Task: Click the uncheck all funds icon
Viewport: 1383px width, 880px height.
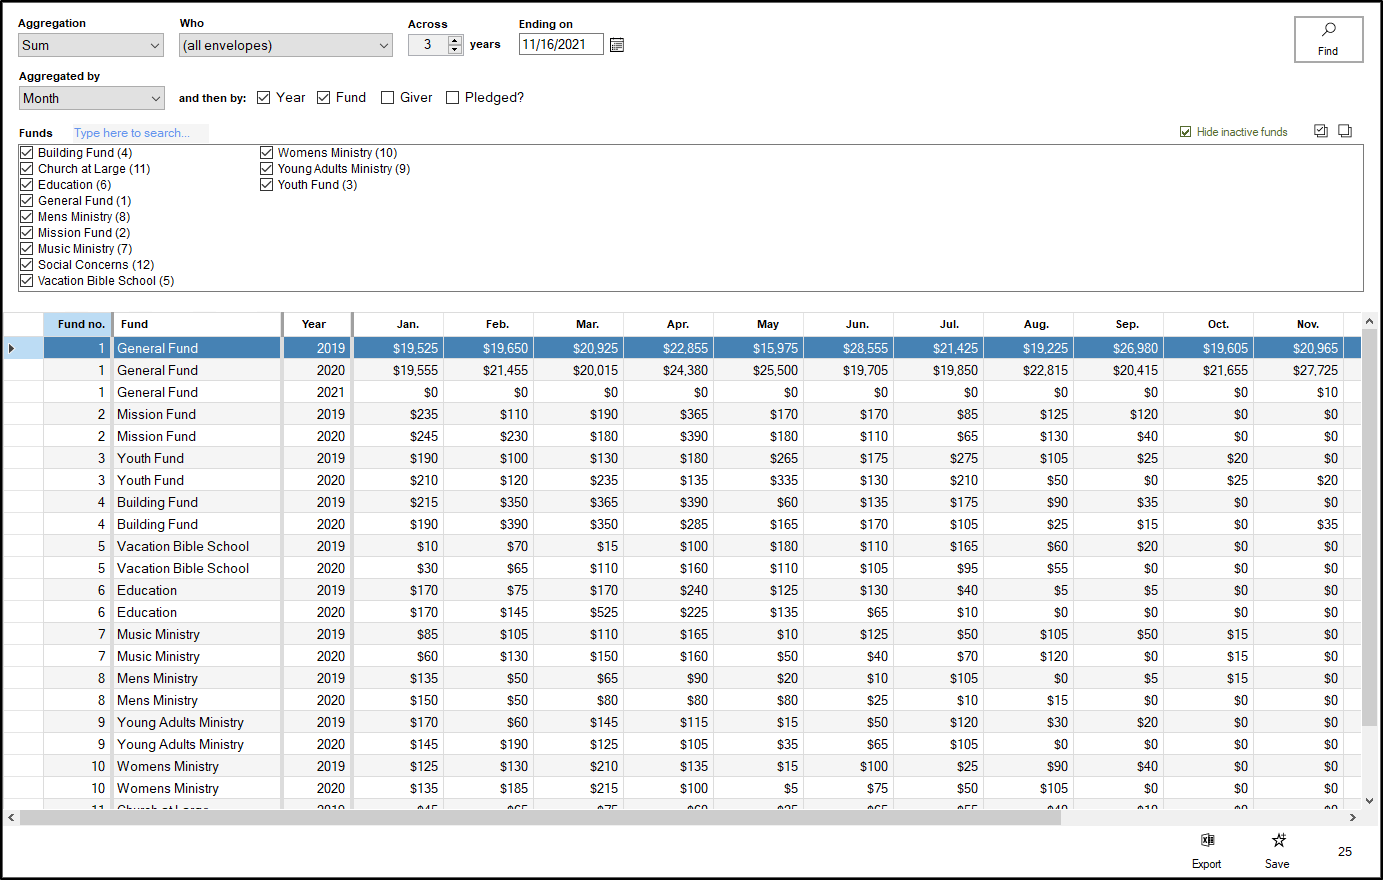Action: click(1345, 131)
